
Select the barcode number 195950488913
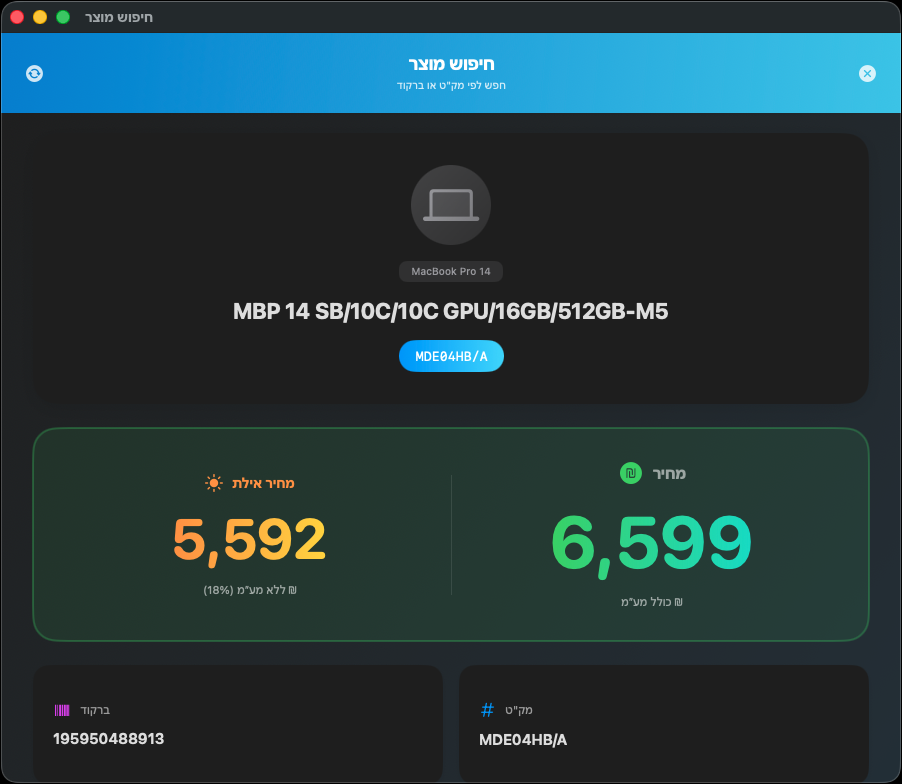pos(109,739)
